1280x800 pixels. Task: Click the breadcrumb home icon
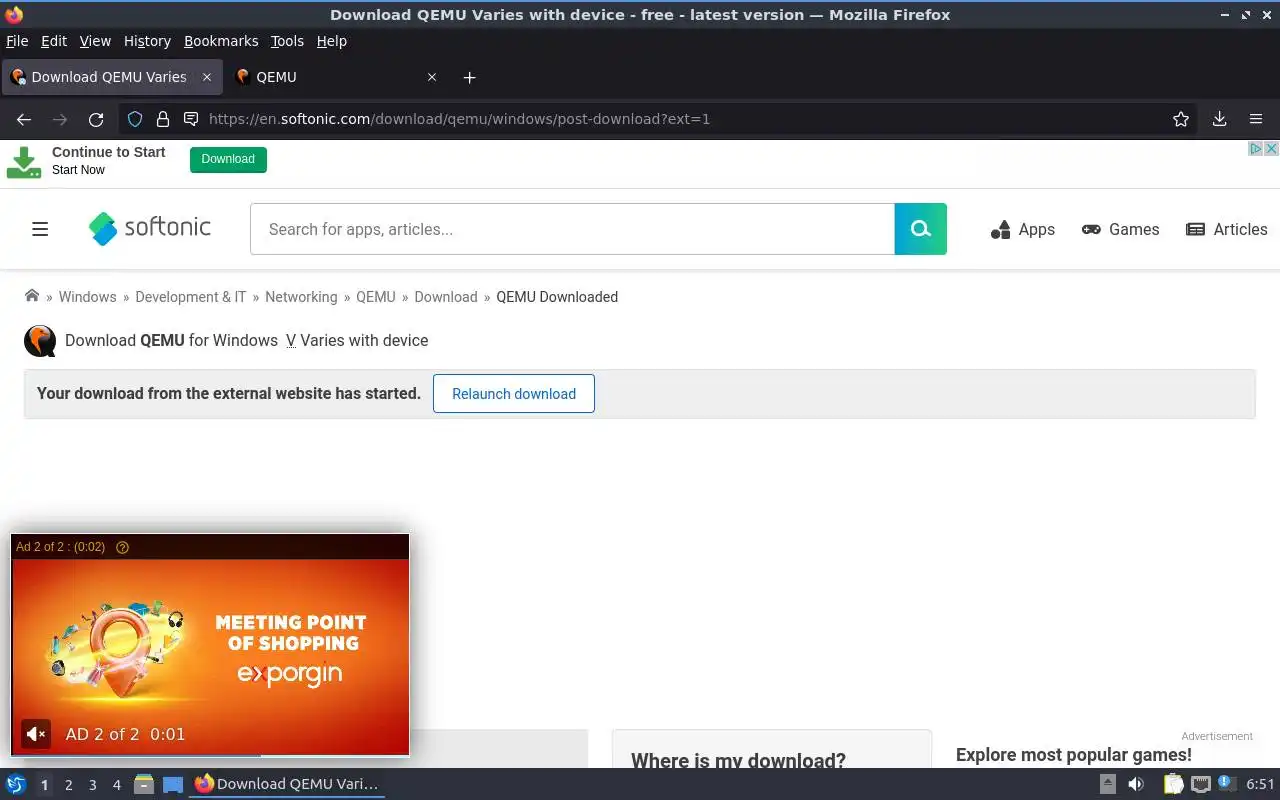point(32,296)
